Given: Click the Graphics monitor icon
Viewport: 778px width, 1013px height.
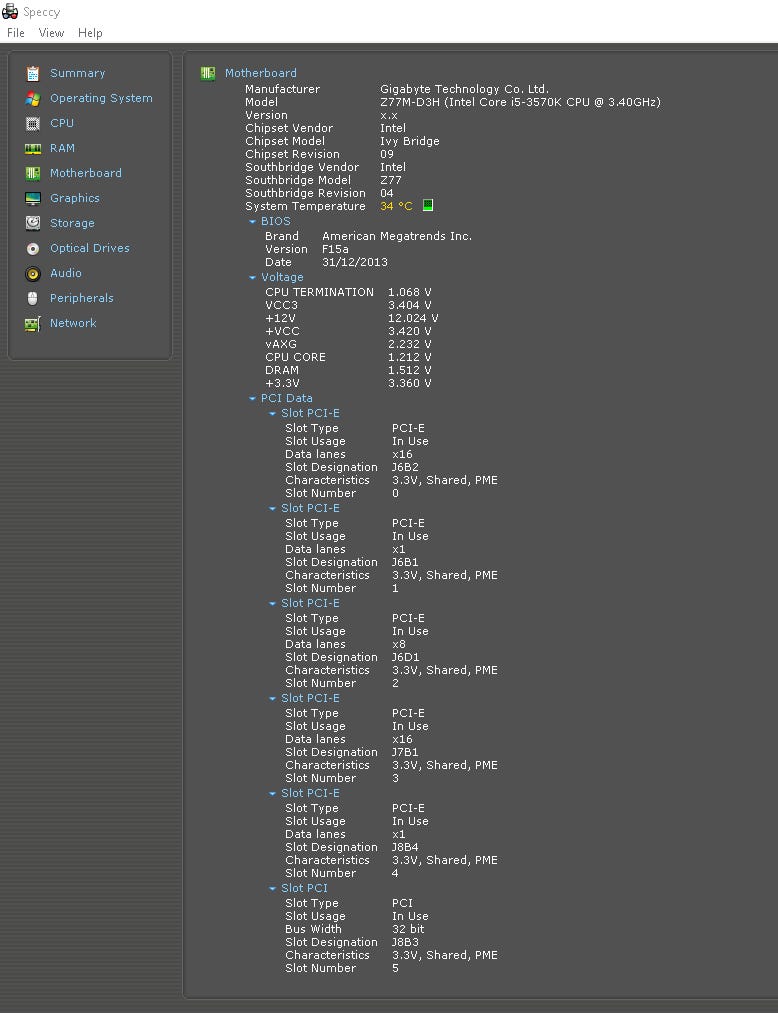Looking at the screenshot, I should pos(33,198).
